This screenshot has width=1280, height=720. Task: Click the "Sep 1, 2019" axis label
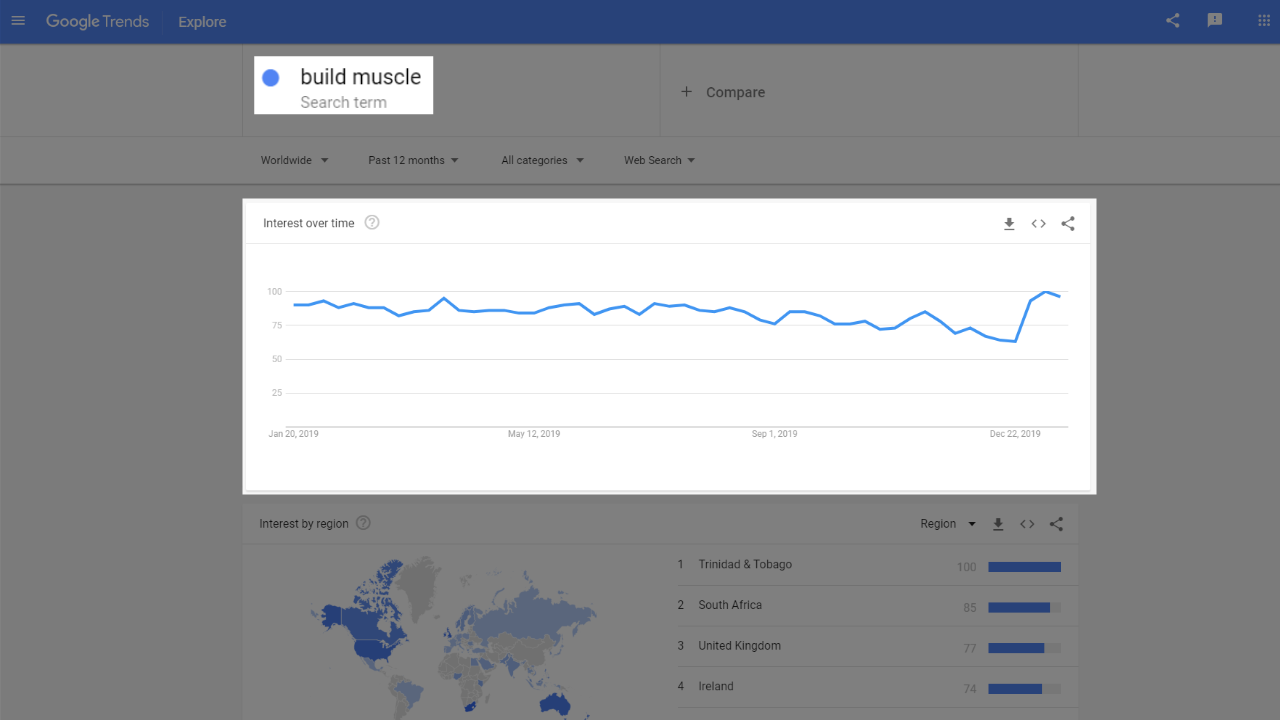775,434
